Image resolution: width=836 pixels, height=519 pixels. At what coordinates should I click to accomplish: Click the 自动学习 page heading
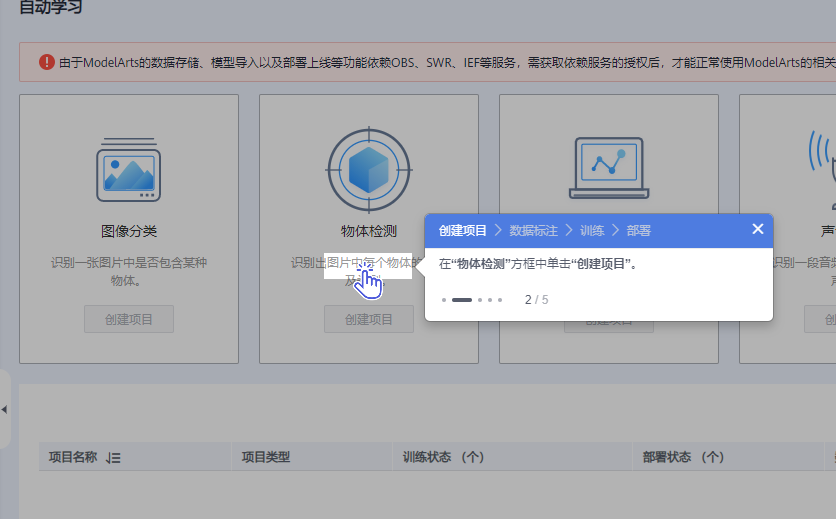(x=51, y=7)
